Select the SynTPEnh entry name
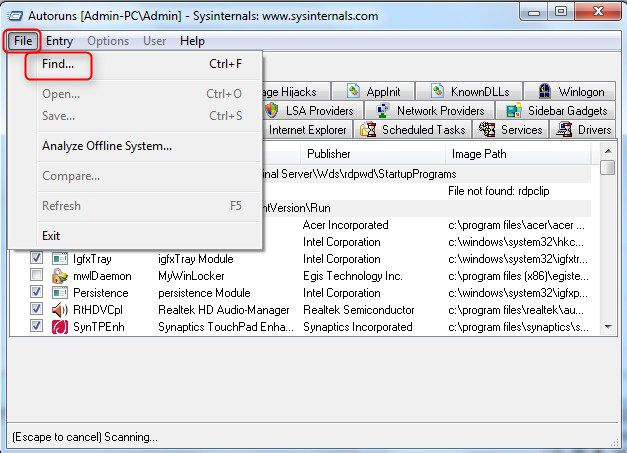 99,327
